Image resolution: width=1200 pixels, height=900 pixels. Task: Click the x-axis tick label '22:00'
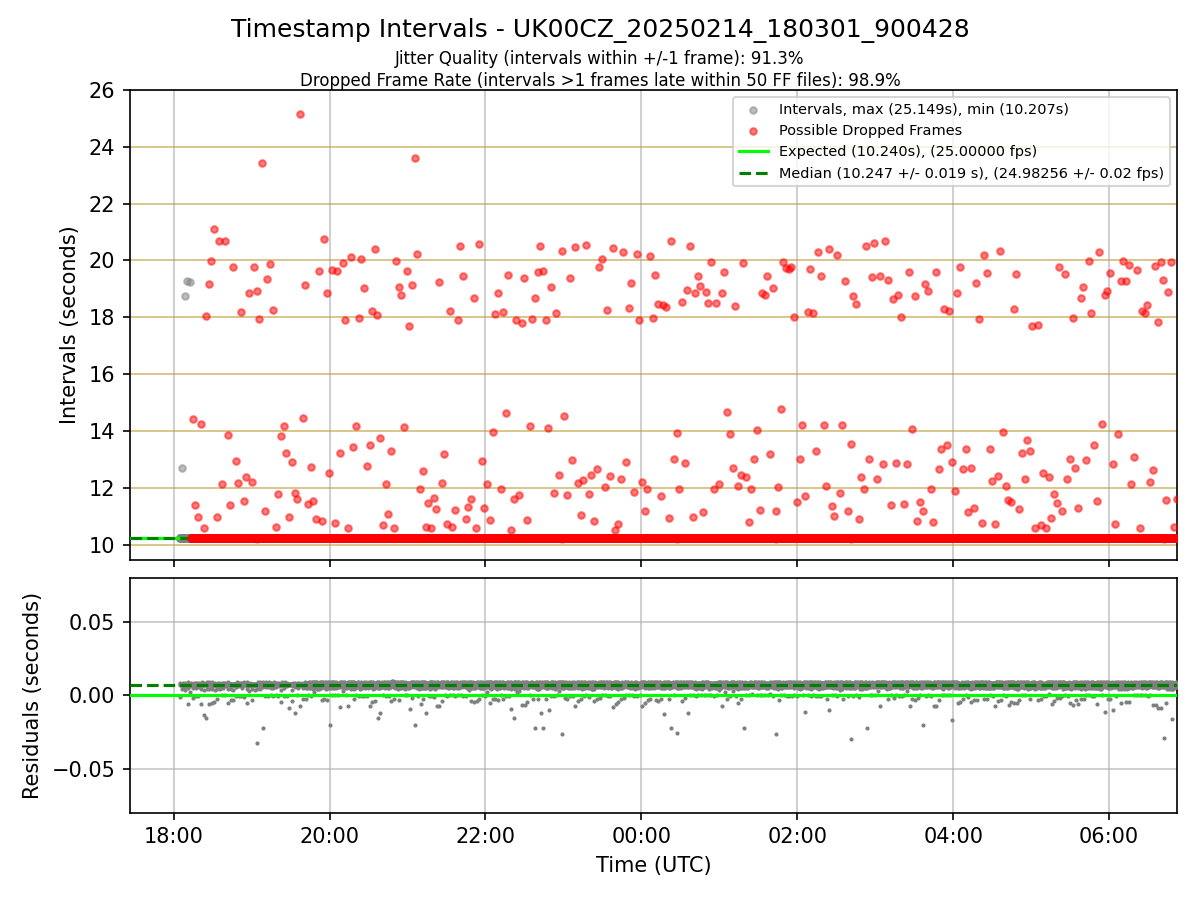[x=485, y=835]
